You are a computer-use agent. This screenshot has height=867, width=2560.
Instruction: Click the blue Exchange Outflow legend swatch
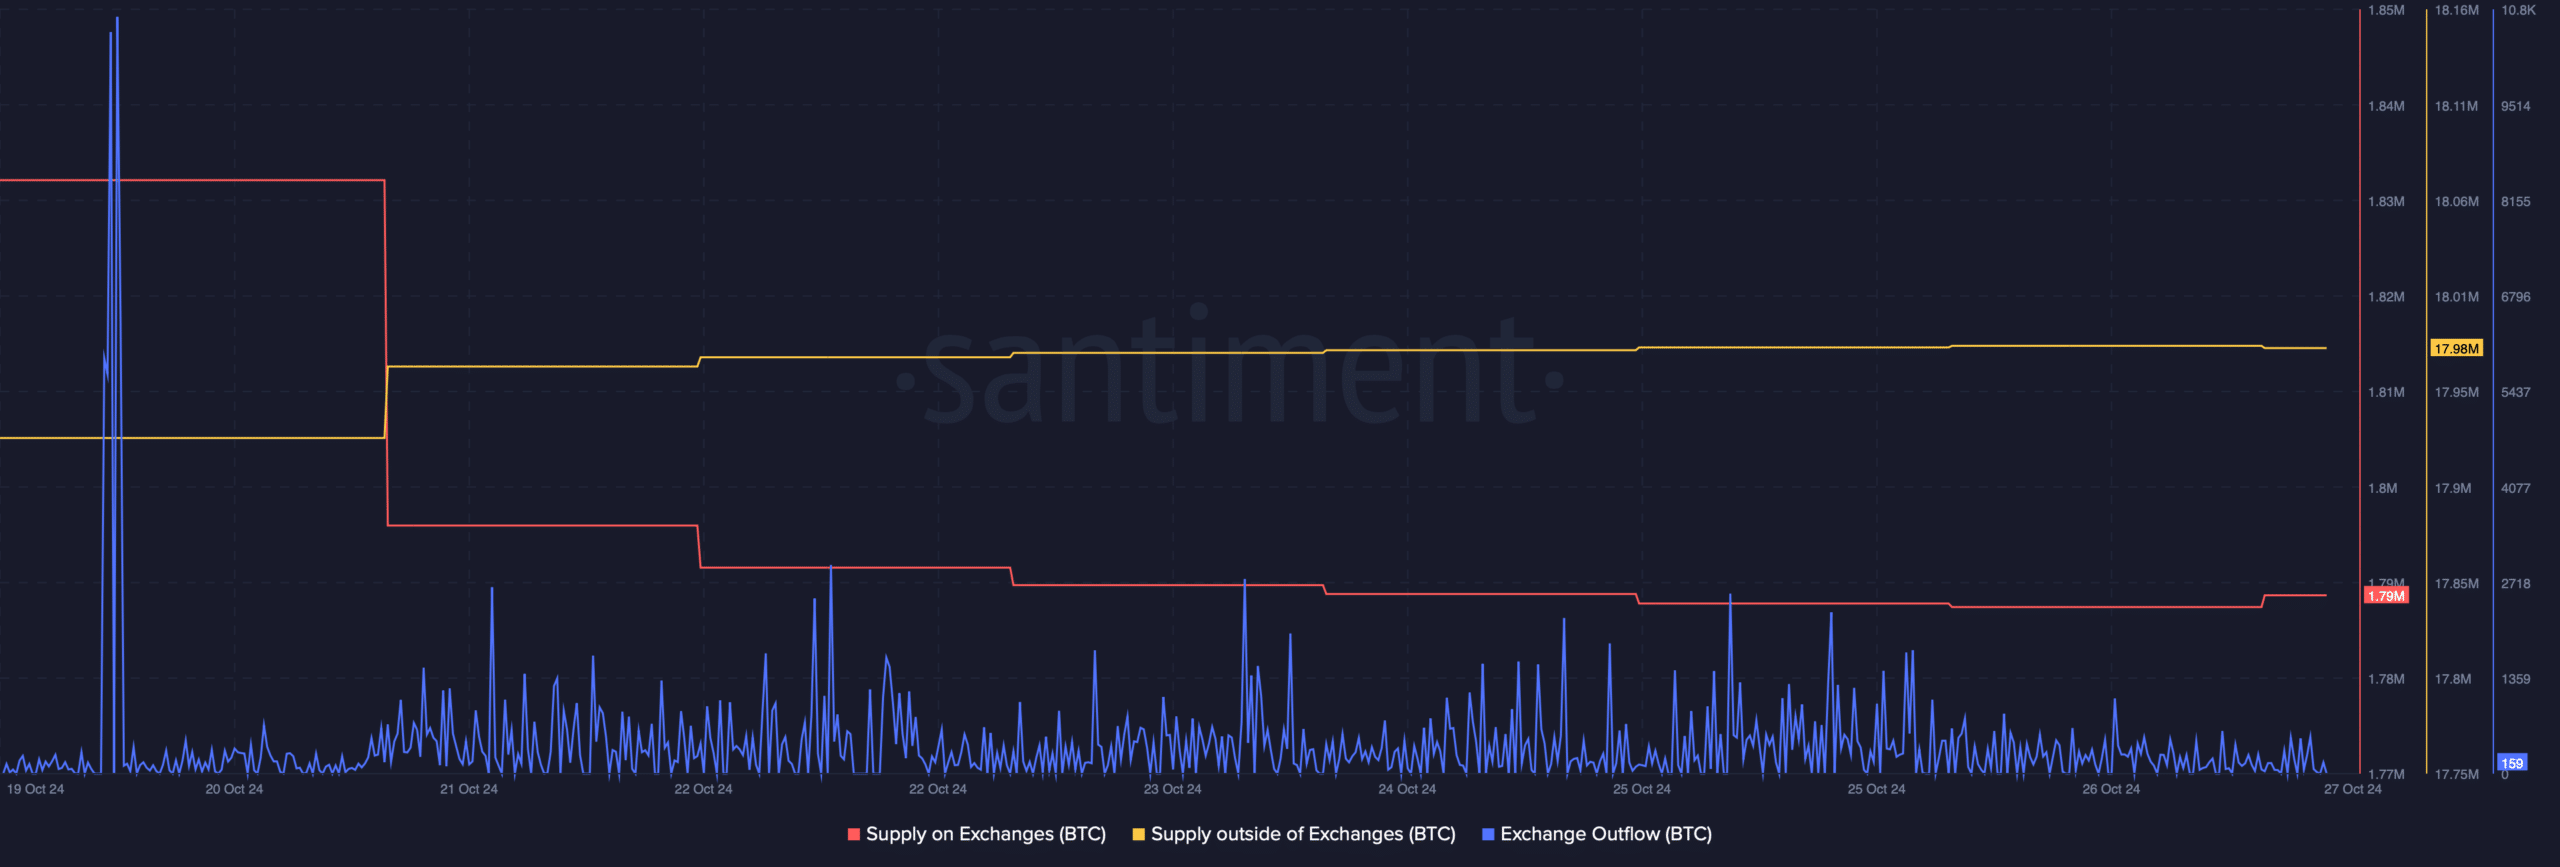tap(1488, 834)
